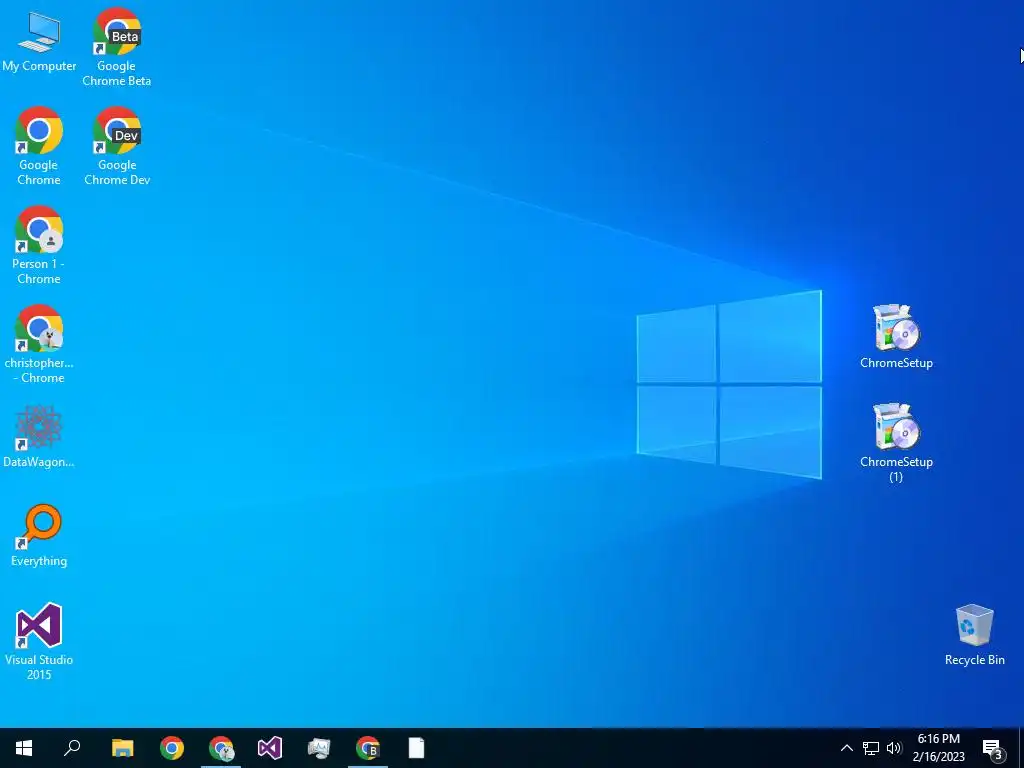This screenshot has height=768, width=1024.
Task: Open the clock showing 6:16 PM
Action: coord(938,748)
